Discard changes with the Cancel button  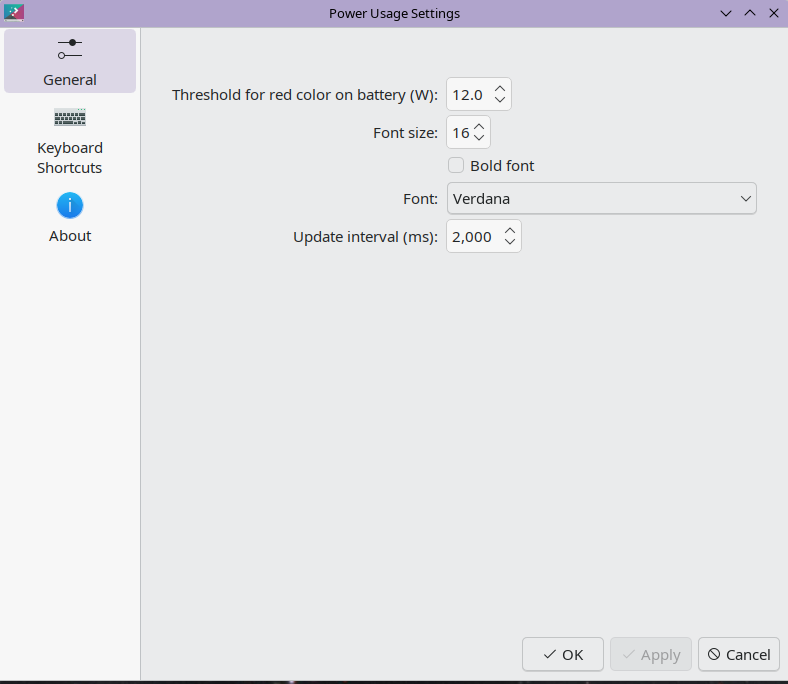click(x=739, y=654)
